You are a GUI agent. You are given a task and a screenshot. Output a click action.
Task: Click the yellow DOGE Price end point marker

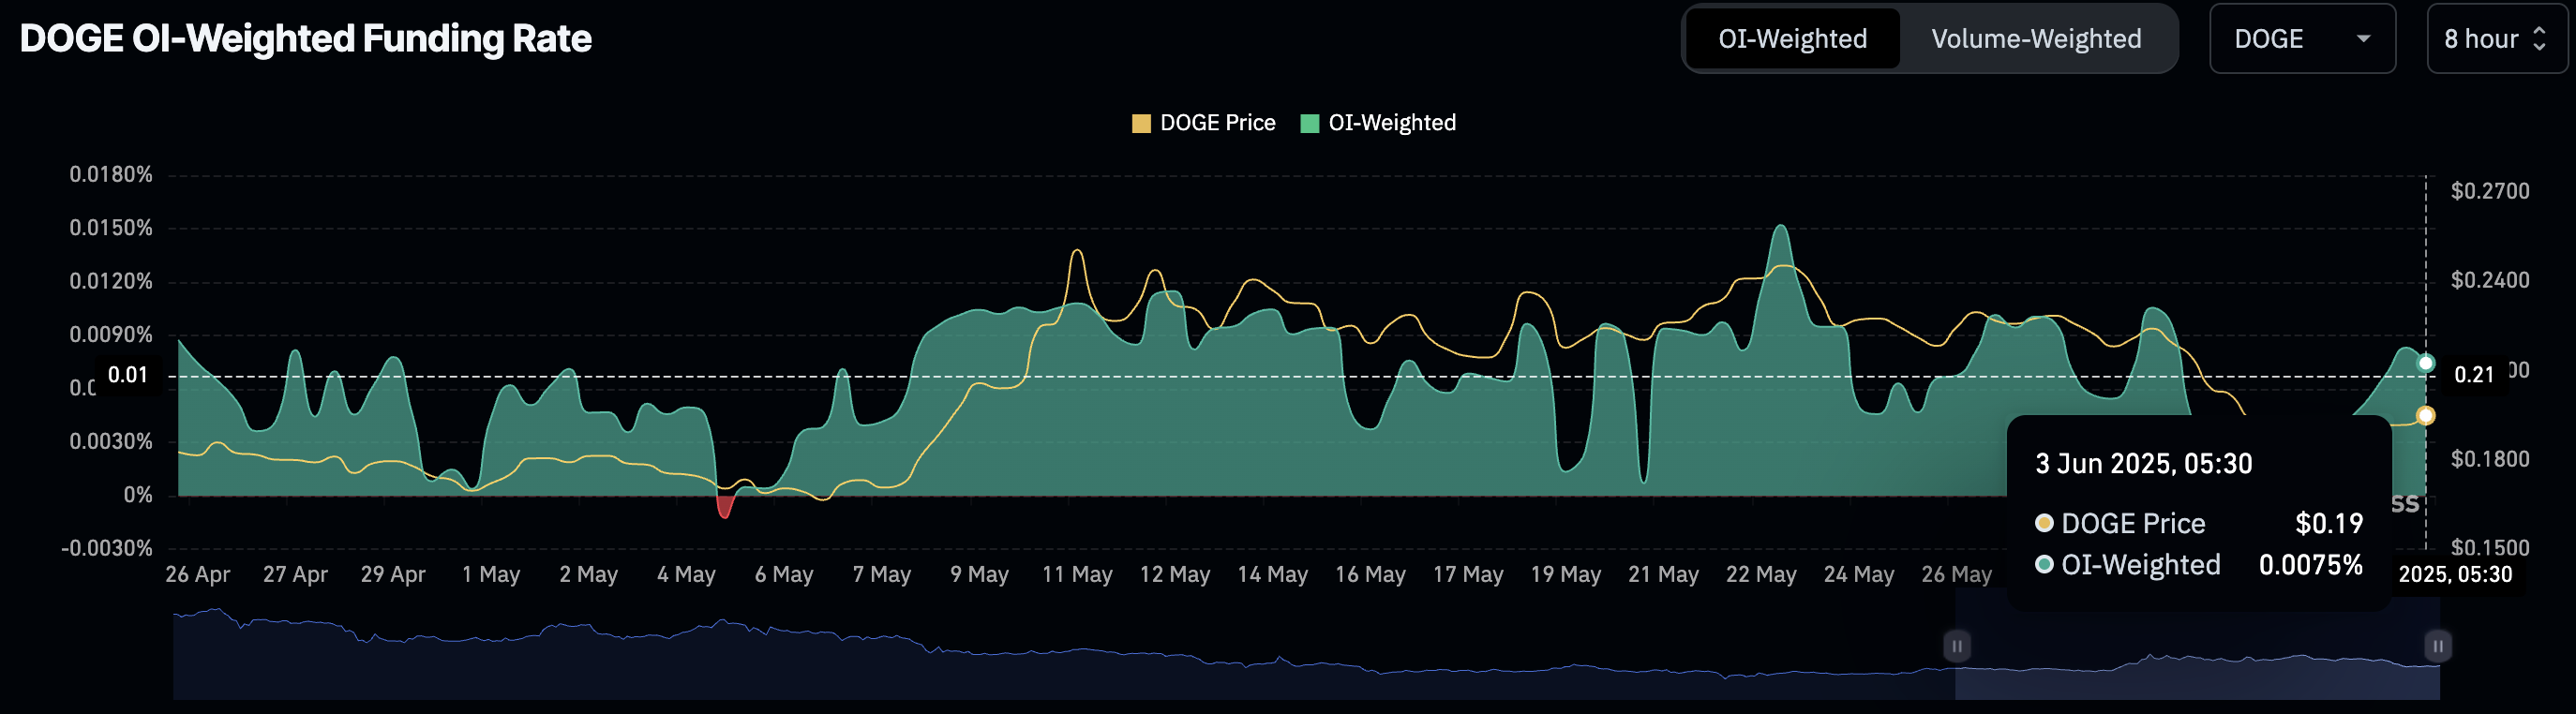coord(2426,415)
